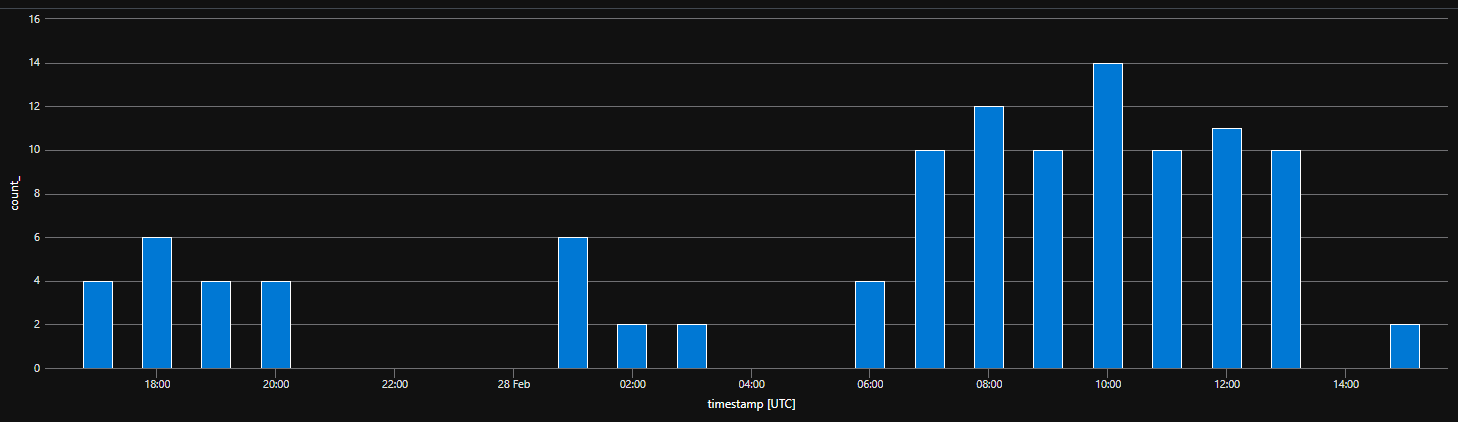Click the 12:00 bar with count 11
1458x422 pixels.
[x=1226, y=249]
